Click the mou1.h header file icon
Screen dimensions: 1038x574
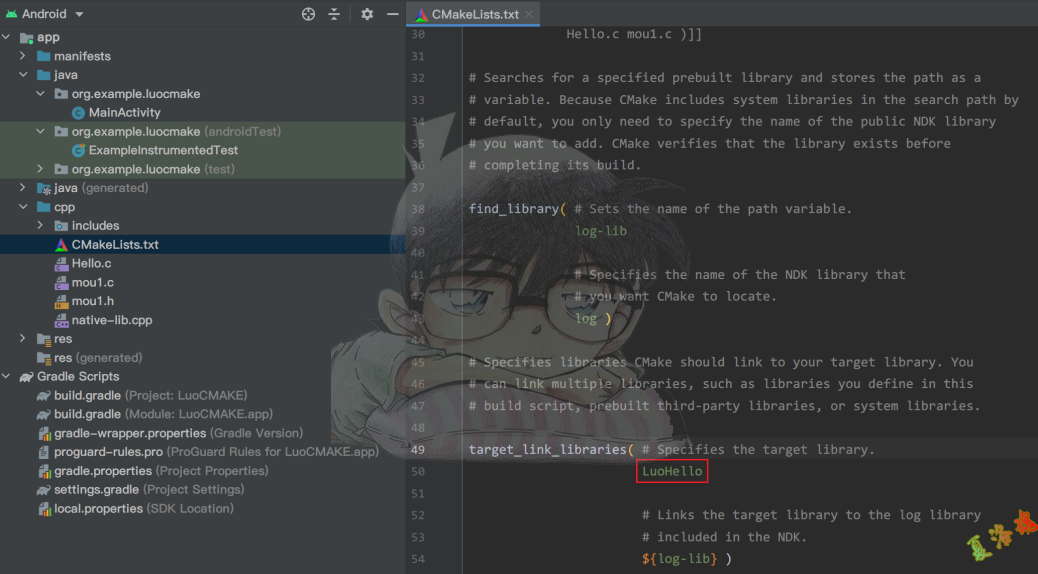(x=62, y=301)
